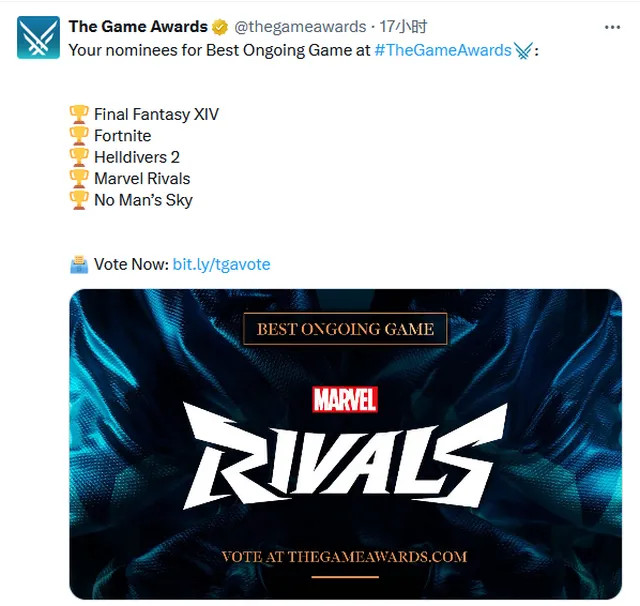Viewport: 640px width, 606px height.
Task: Click the trophy icon next to Final Fantasy XIV
Action: tap(79, 114)
